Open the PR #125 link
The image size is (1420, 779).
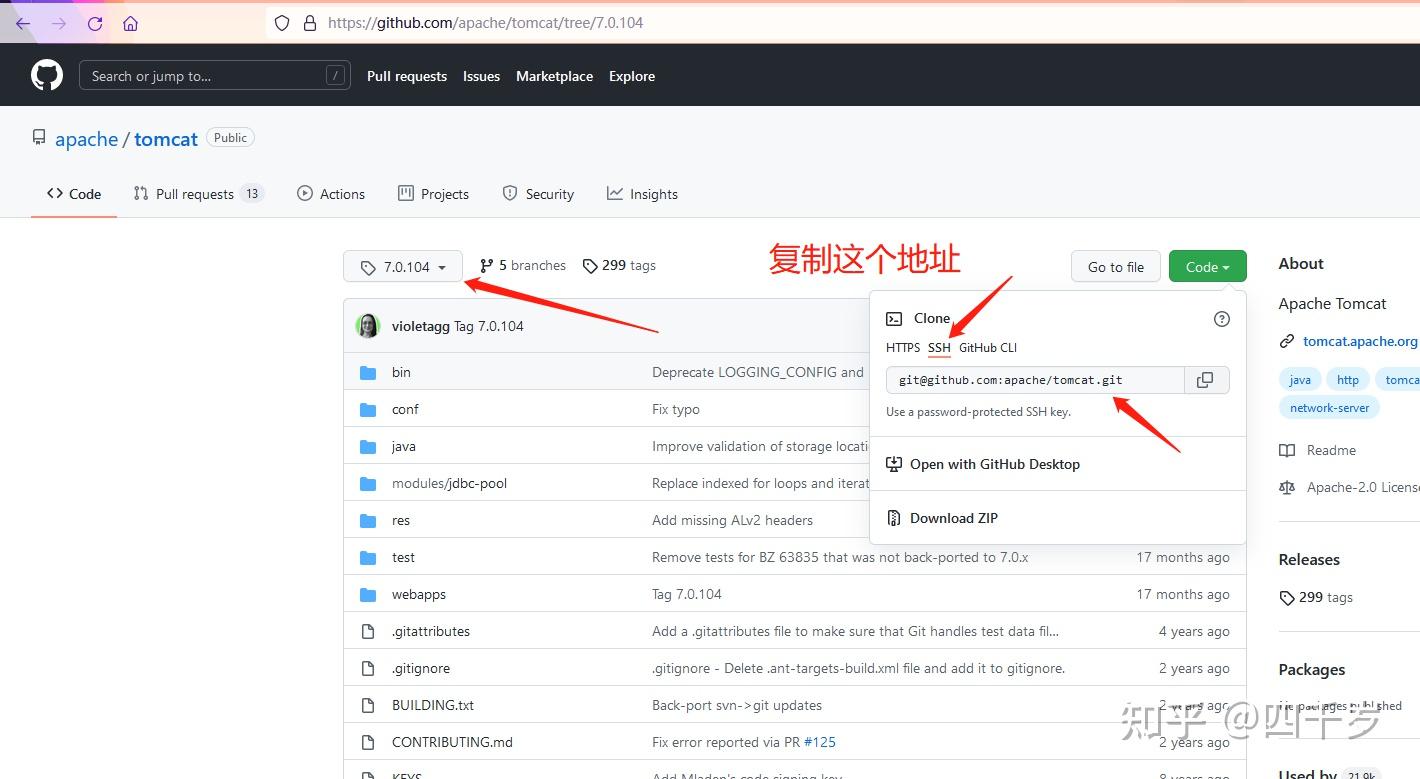point(820,742)
